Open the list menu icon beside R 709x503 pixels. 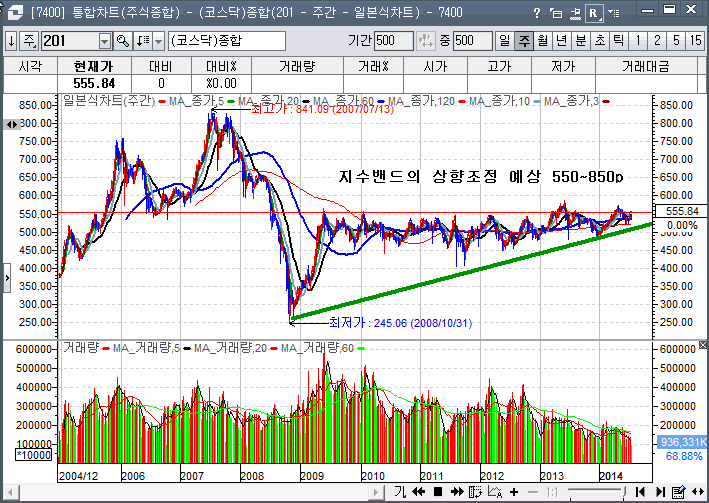pyautogui.click(x=614, y=13)
